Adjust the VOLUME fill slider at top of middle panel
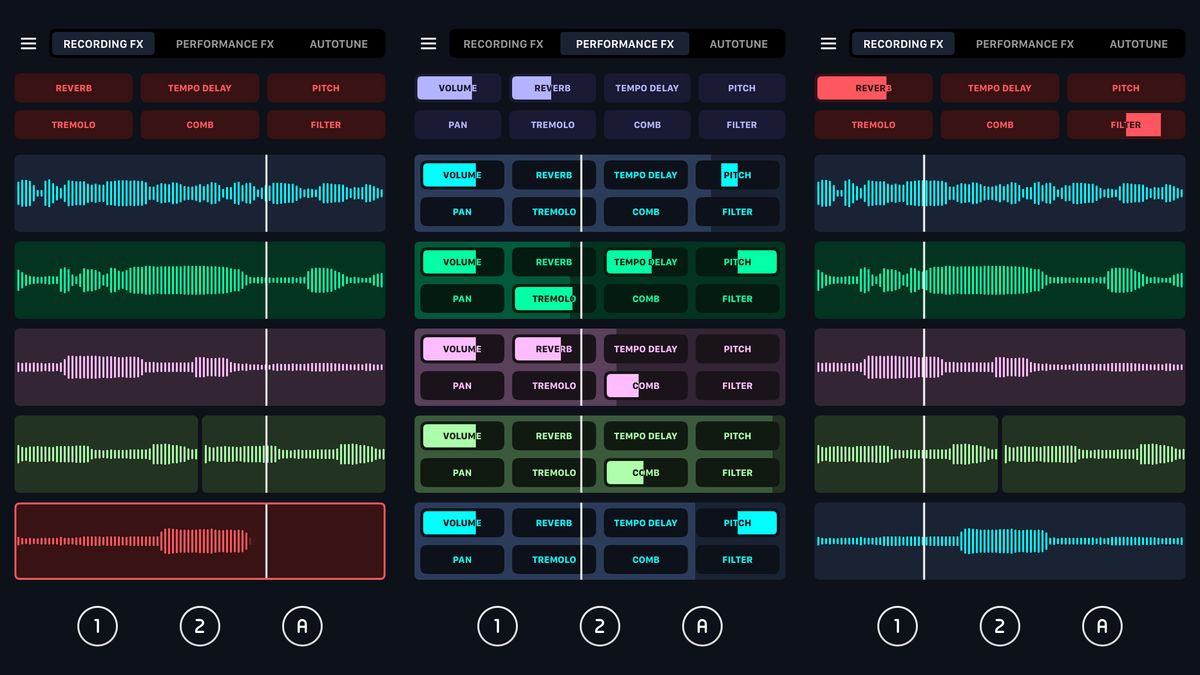 [457, 88]
